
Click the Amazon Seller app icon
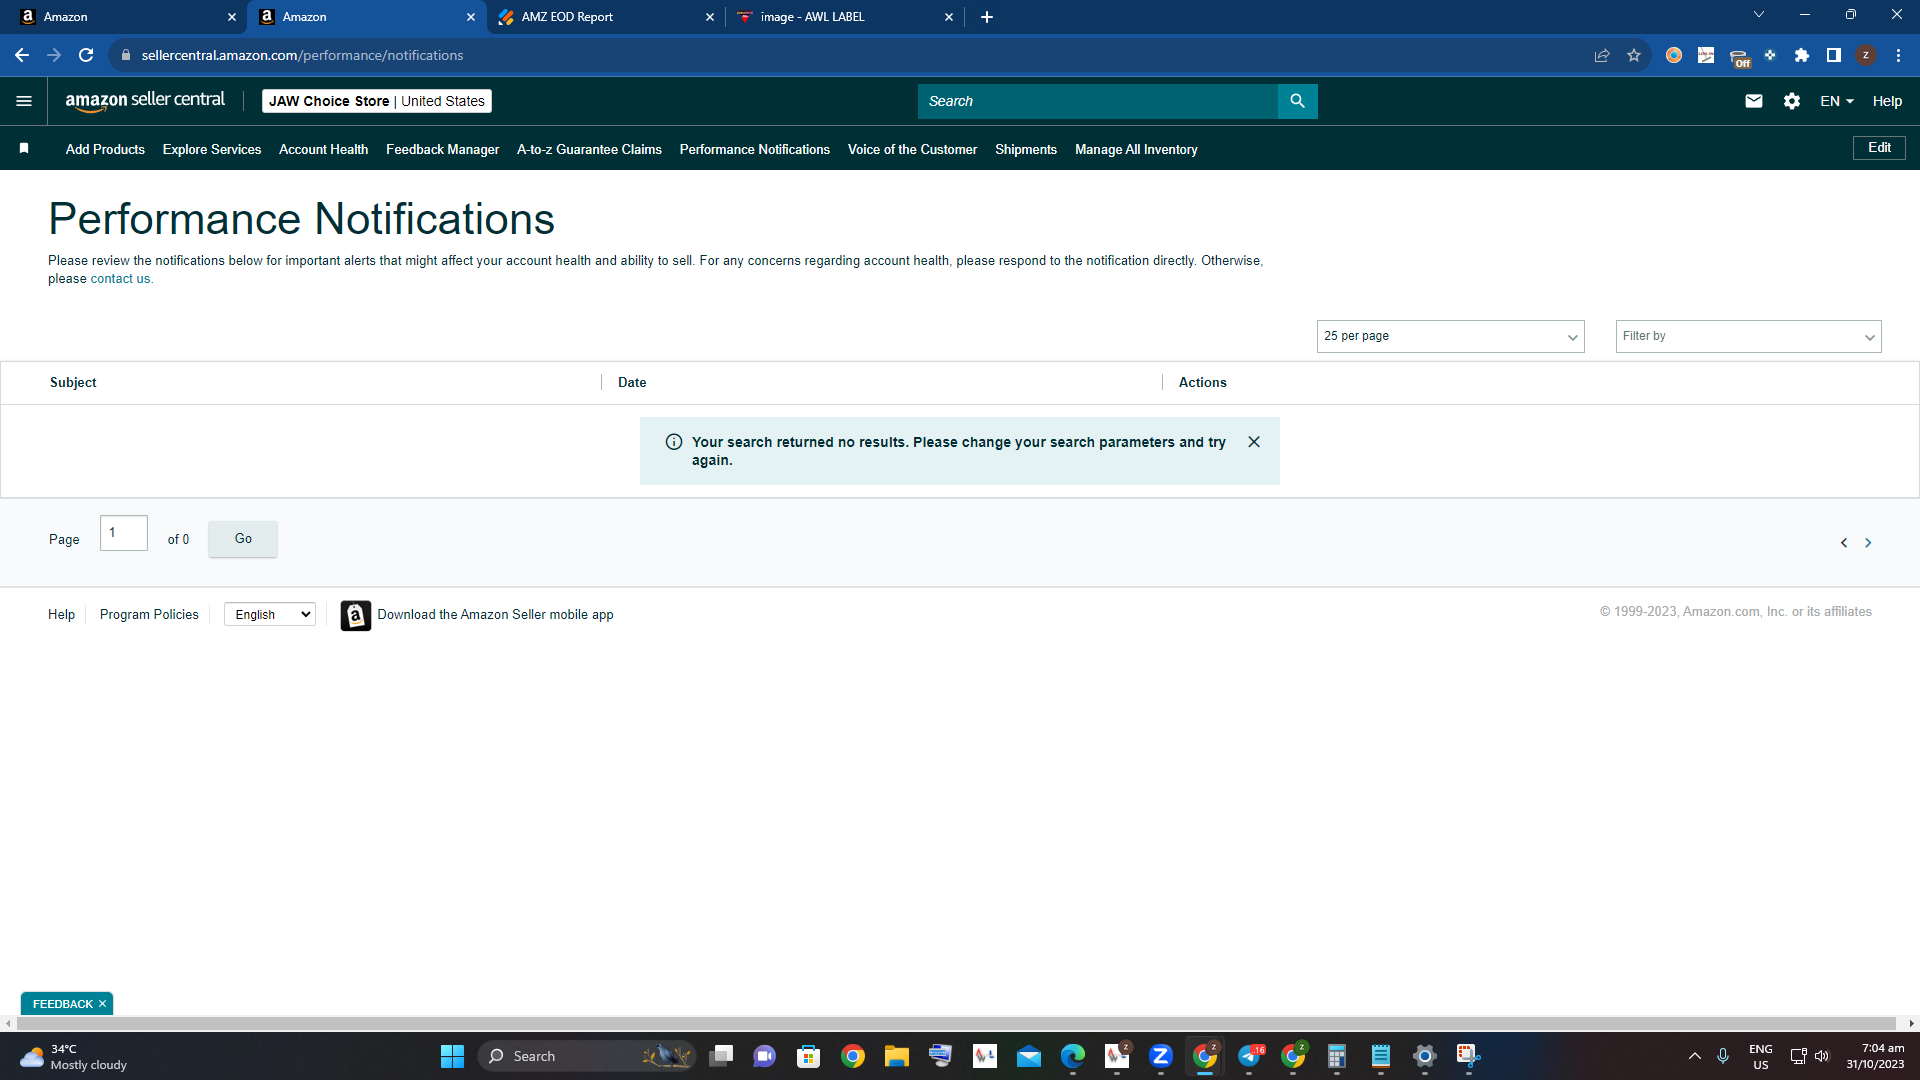pyautogui.click(x=355, y=615)
